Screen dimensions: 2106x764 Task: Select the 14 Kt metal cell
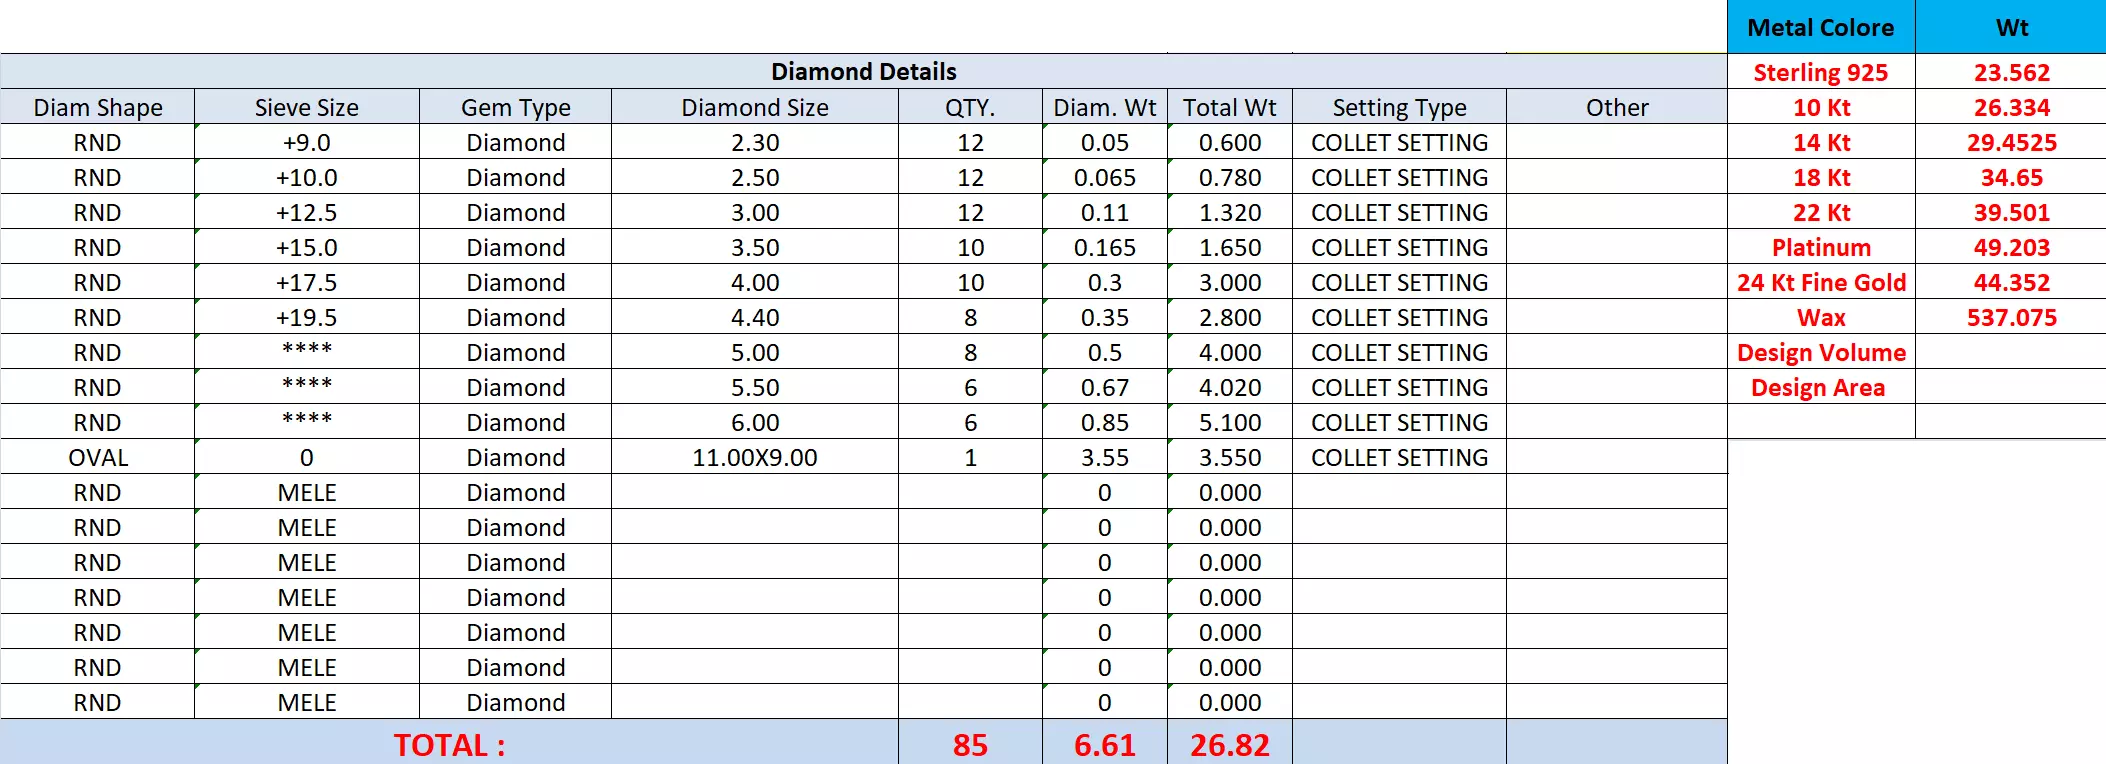coord(1821,142)
